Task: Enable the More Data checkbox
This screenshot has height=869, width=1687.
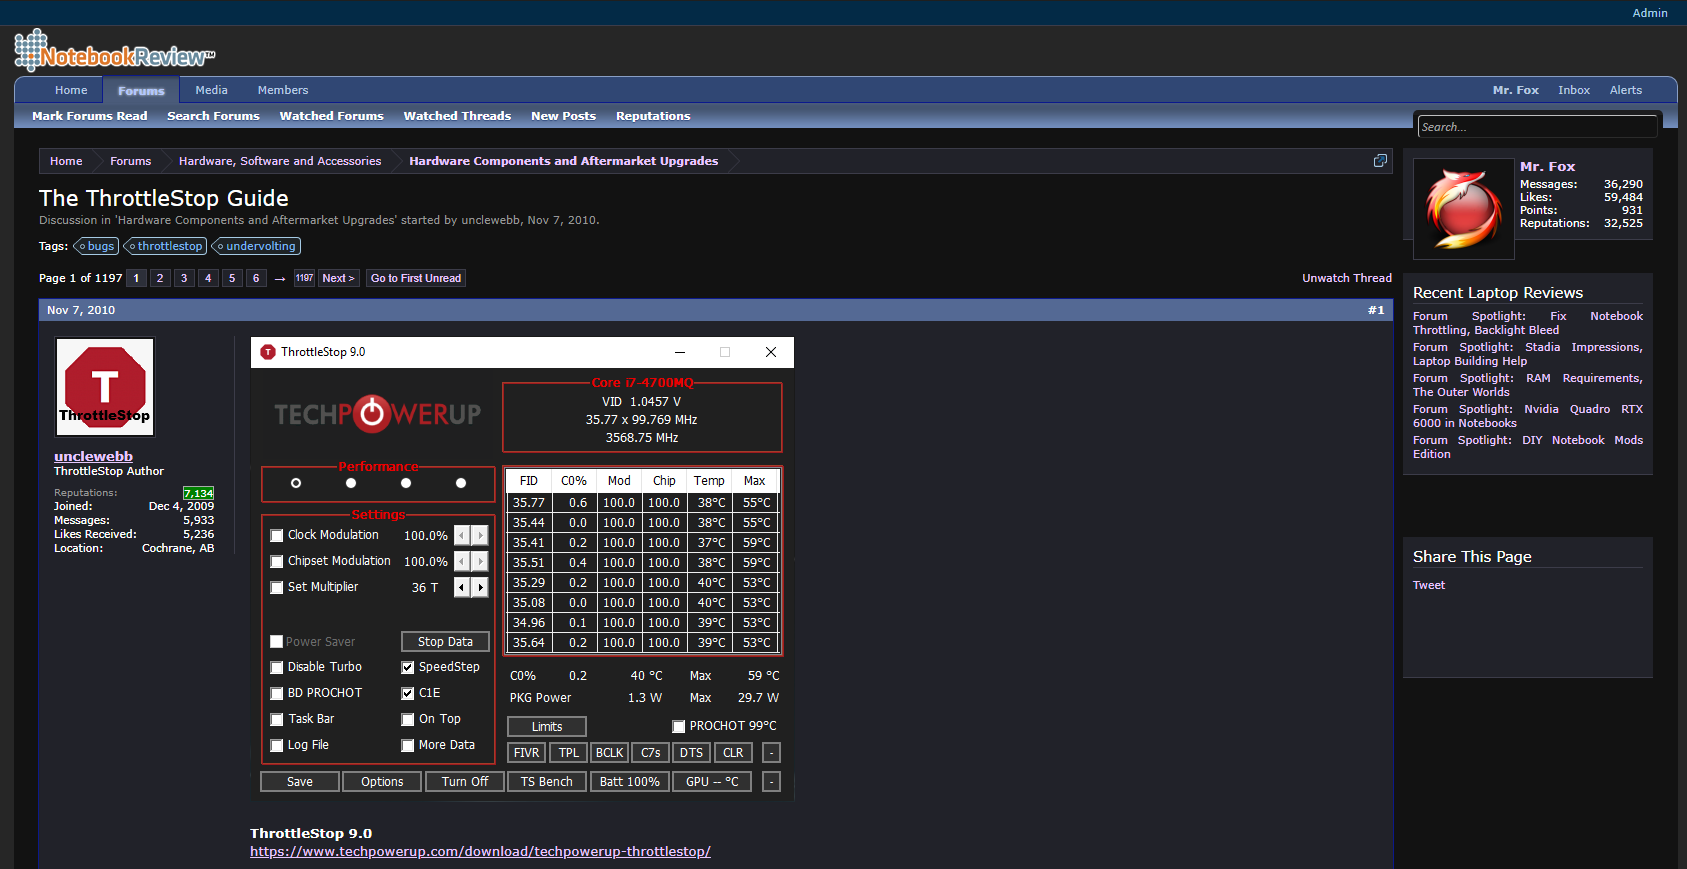Action: 408,746
